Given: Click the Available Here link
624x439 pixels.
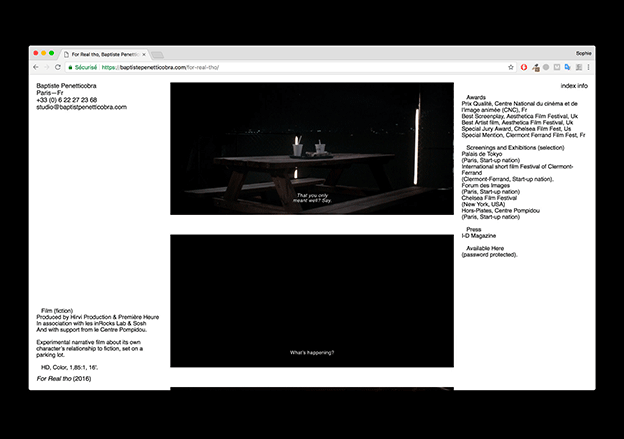Looking at the screenshot, I should (x=485, y=248).
